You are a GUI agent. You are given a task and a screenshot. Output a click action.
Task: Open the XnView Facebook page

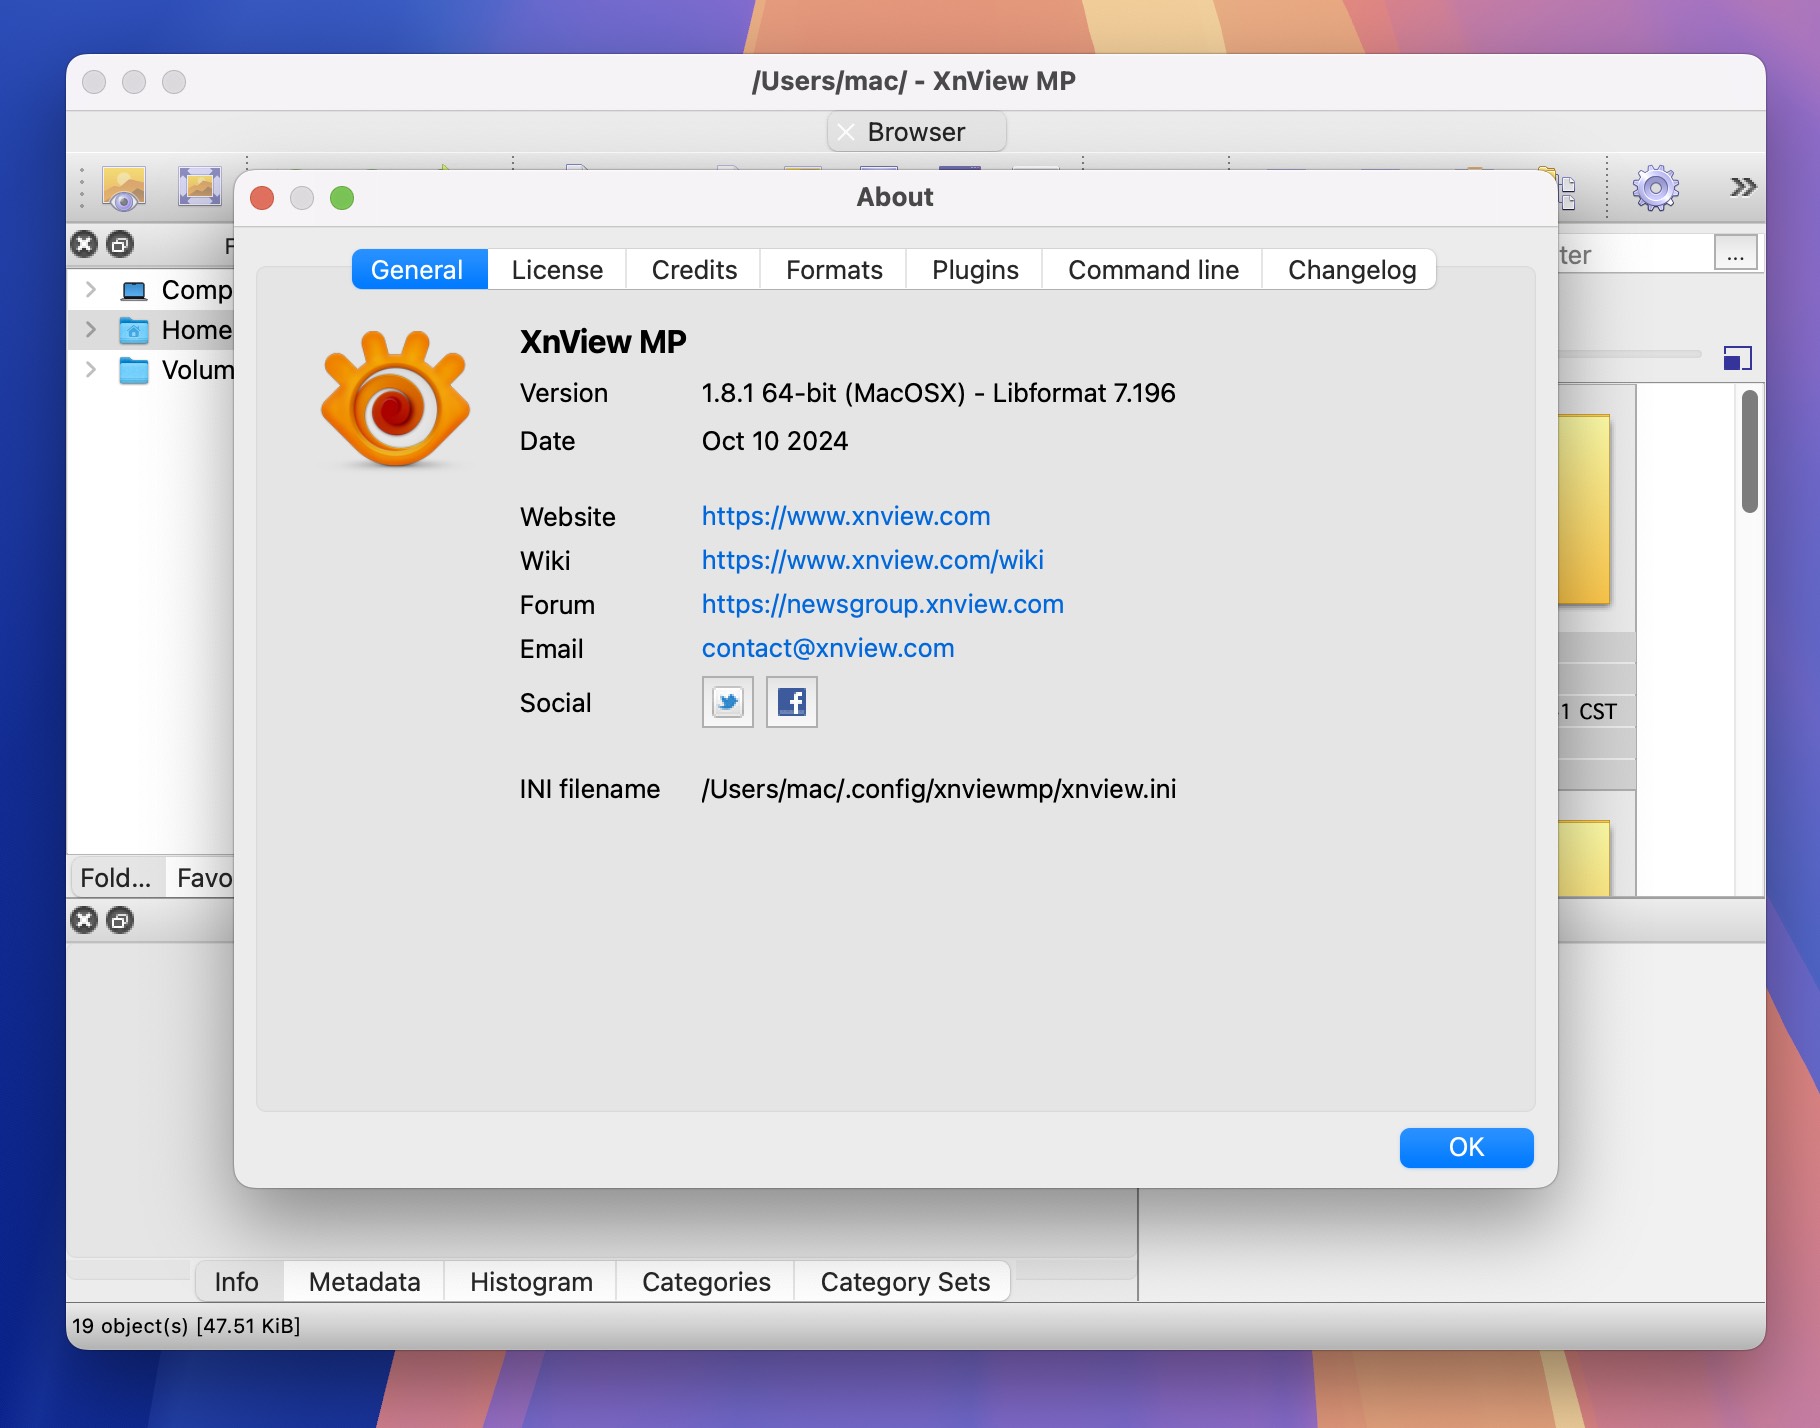[x=791, y=702]
